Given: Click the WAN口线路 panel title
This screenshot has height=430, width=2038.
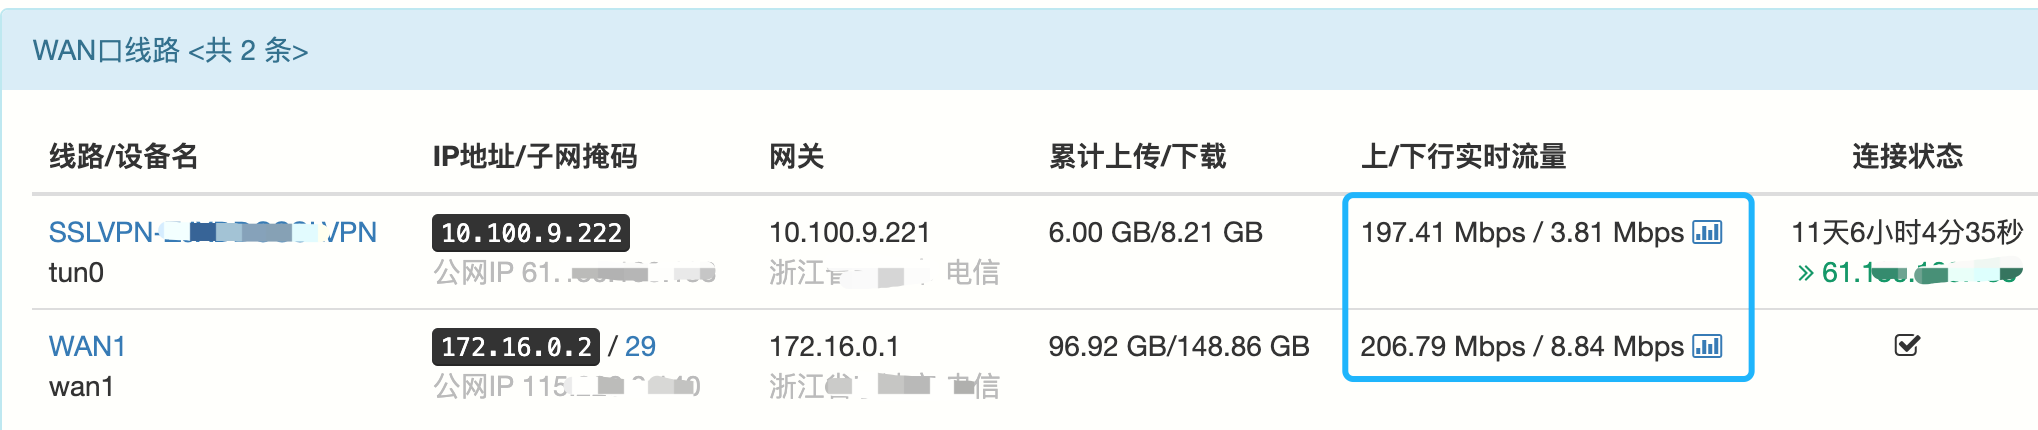Looking at the screenshot, I should (170, 50).
